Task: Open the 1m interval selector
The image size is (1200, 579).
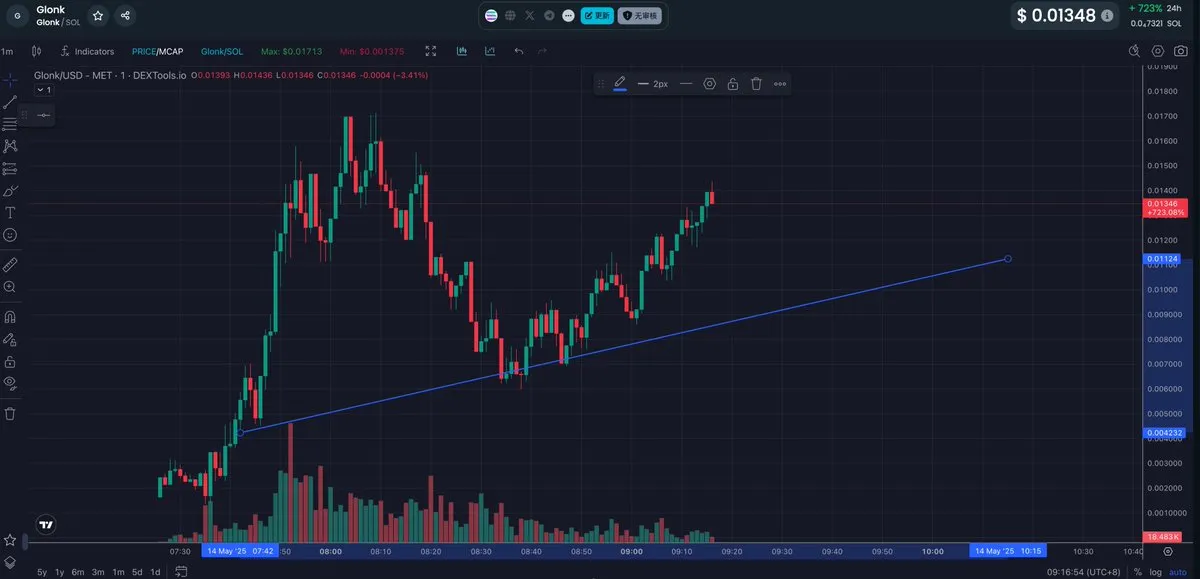Action: coord(7,51)
